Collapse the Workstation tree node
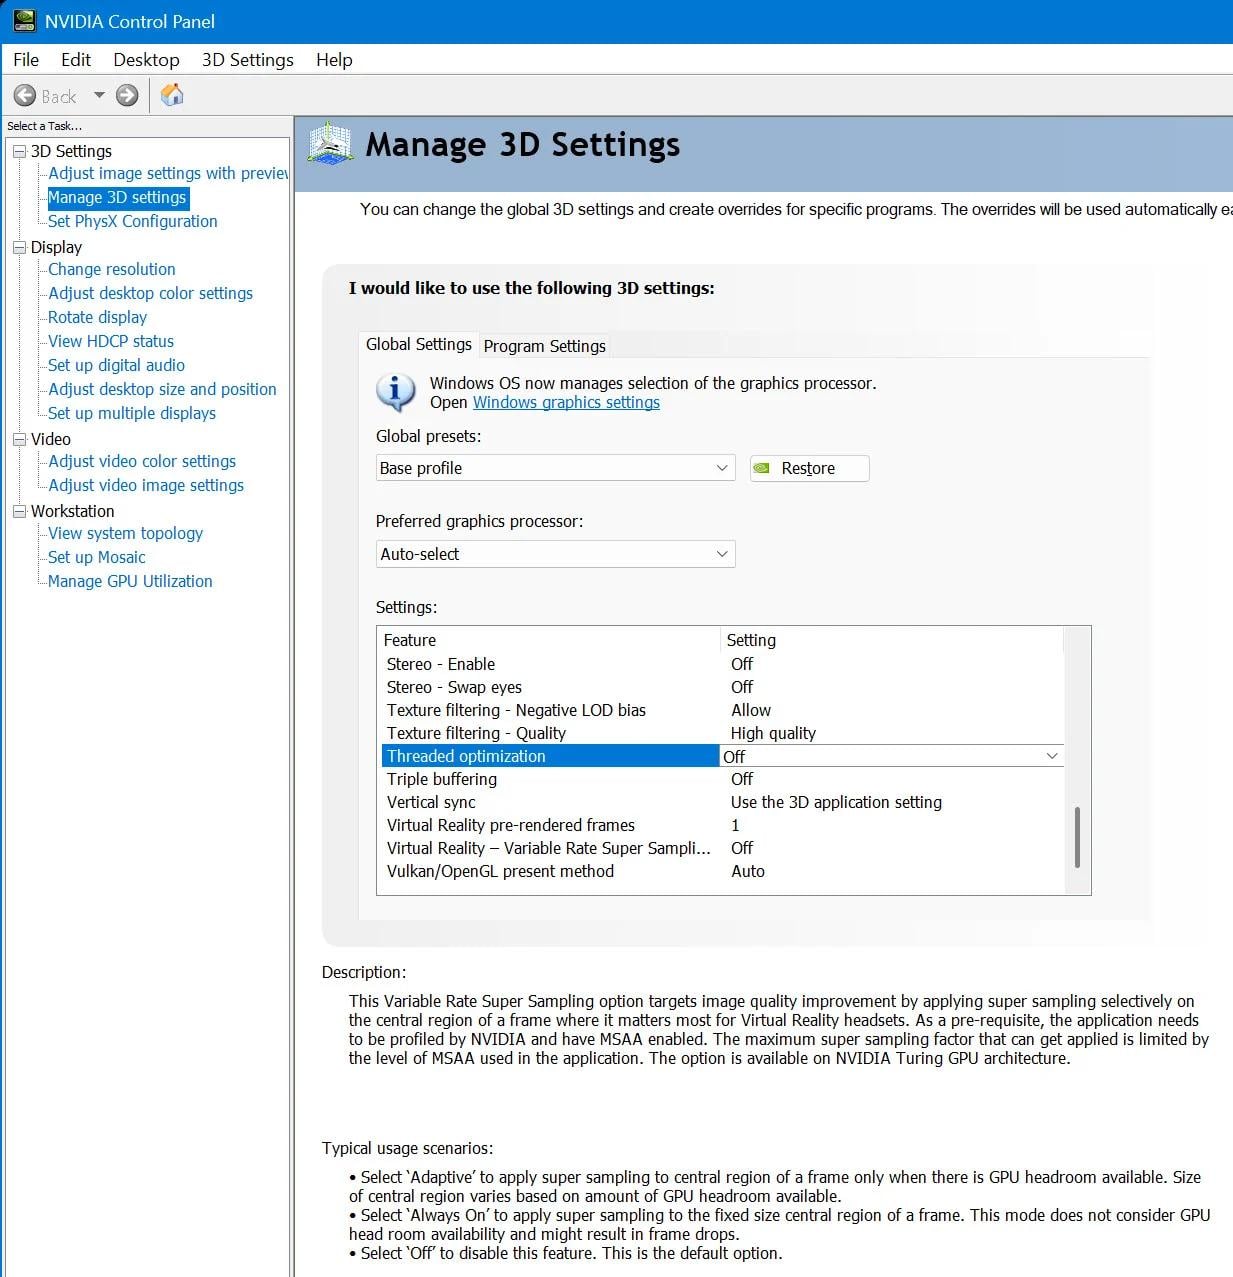The height and width of the screenshot is (1277, 1233). click(x=19, y=511)
